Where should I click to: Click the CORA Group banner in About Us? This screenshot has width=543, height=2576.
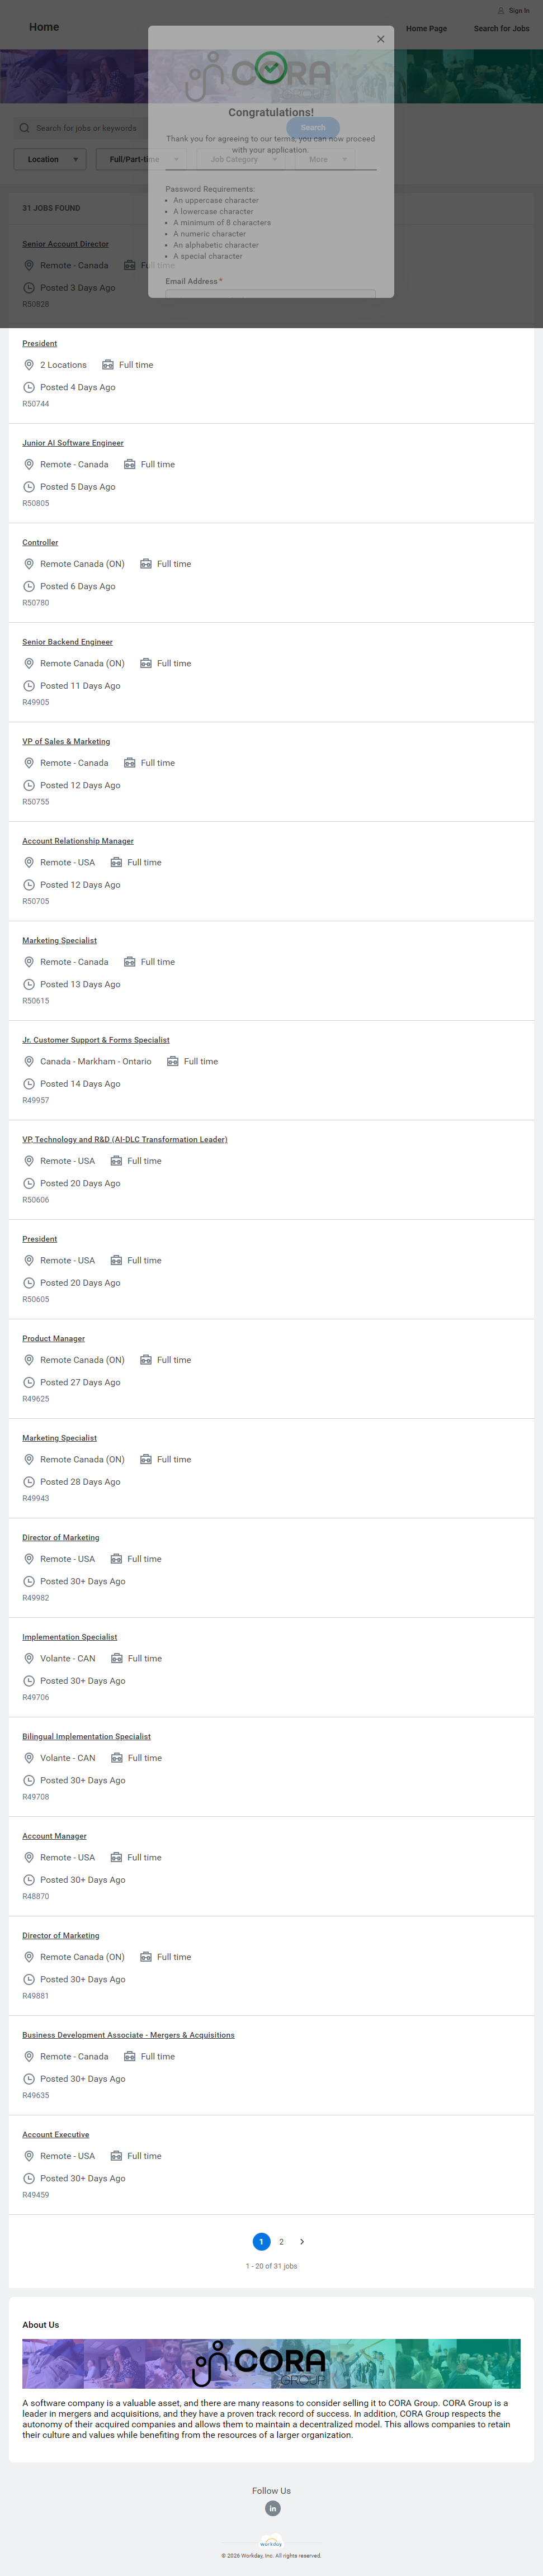tap(271, 2363)
